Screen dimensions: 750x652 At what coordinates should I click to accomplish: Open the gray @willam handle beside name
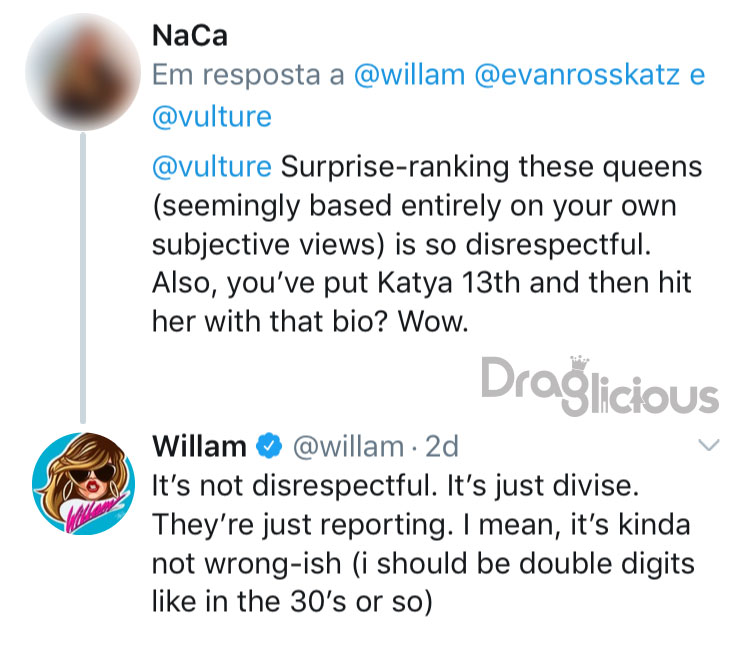point(349,446)
